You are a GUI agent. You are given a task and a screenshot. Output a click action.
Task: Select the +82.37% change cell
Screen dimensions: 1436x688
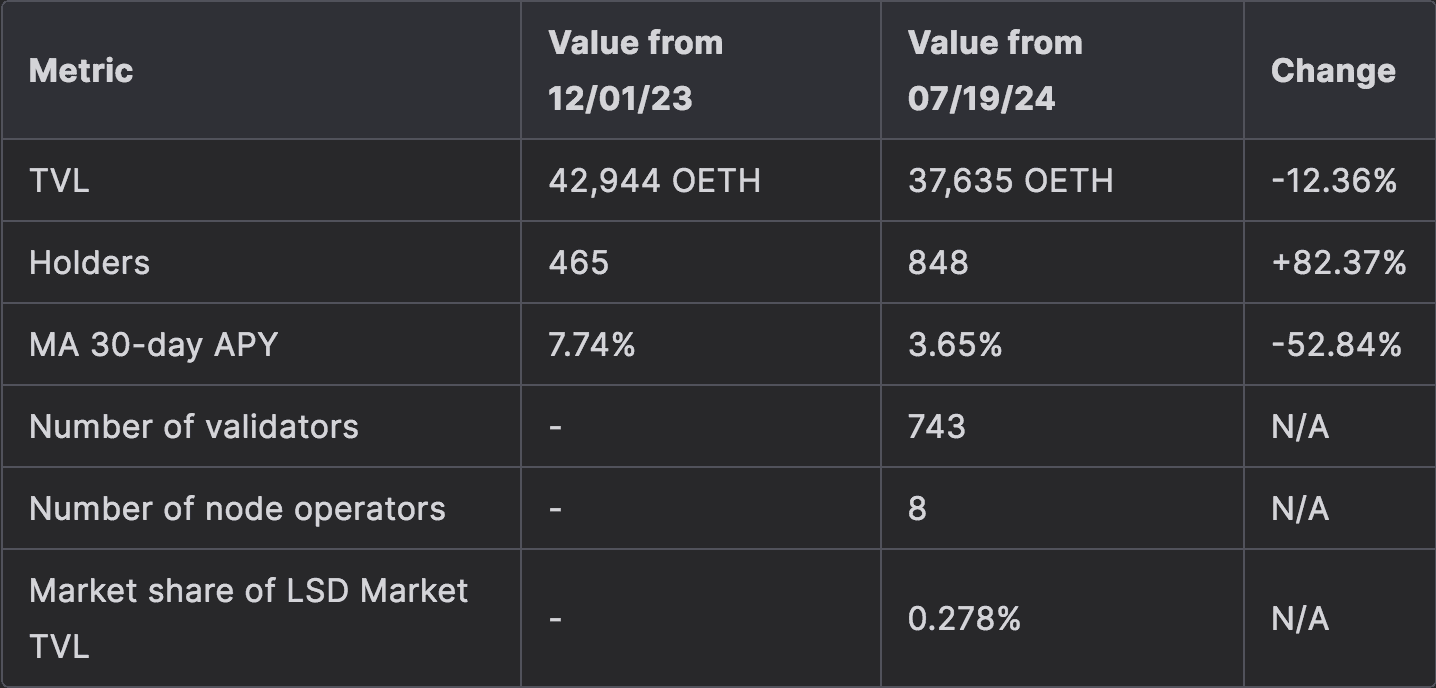coord(1338,263)
